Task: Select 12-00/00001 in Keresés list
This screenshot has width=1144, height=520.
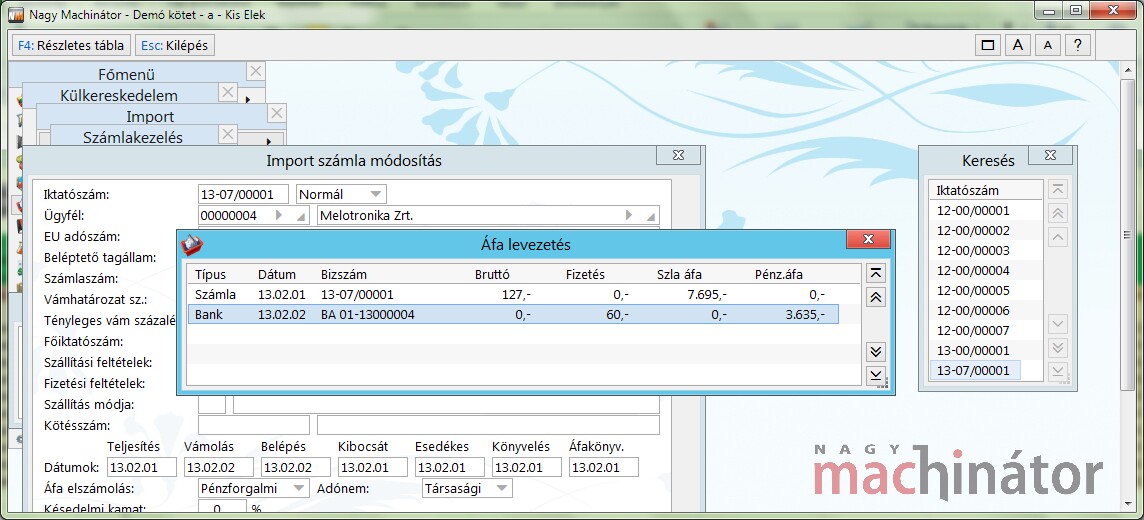Action: [x=973, y=211]
